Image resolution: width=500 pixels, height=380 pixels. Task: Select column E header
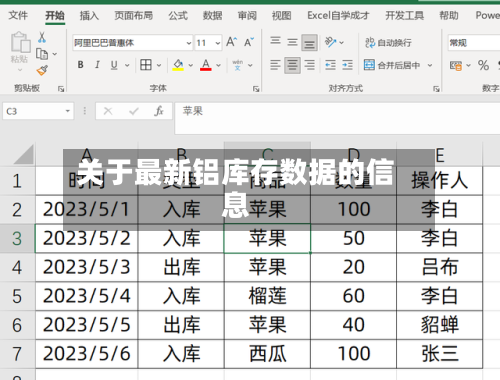[440, 154]
